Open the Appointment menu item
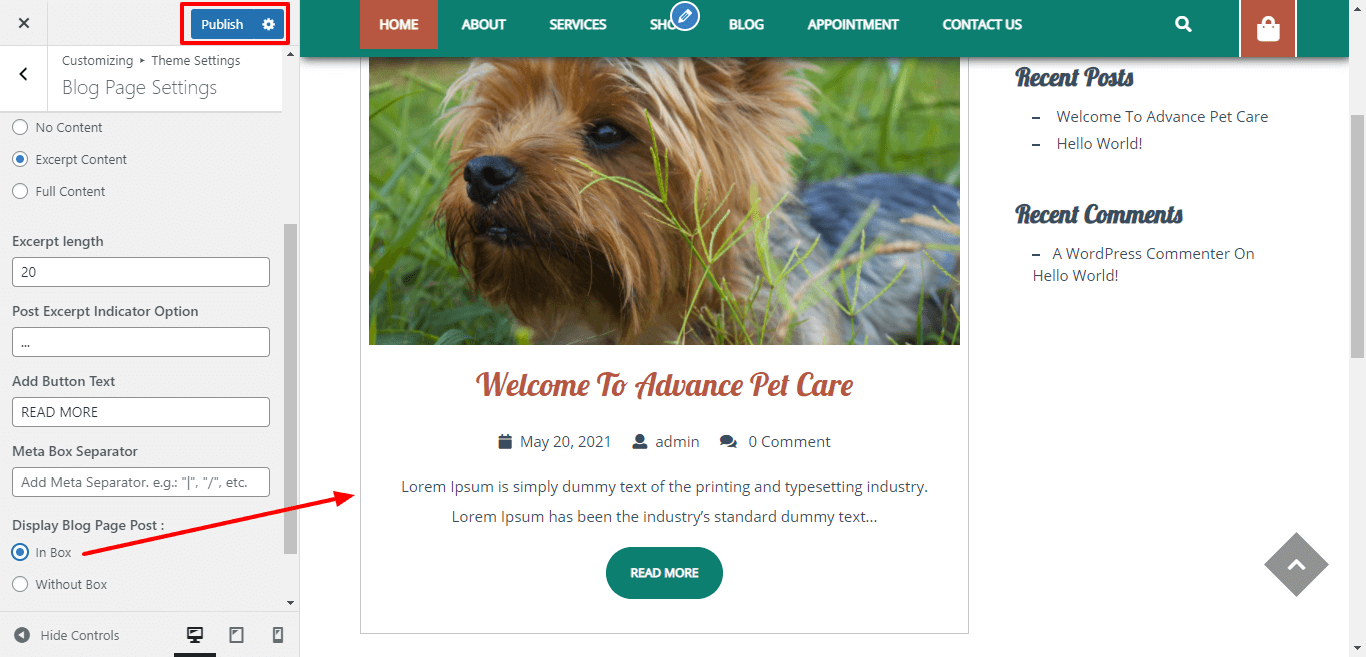This screenshot has width=1366, height=657. [853, 24]
